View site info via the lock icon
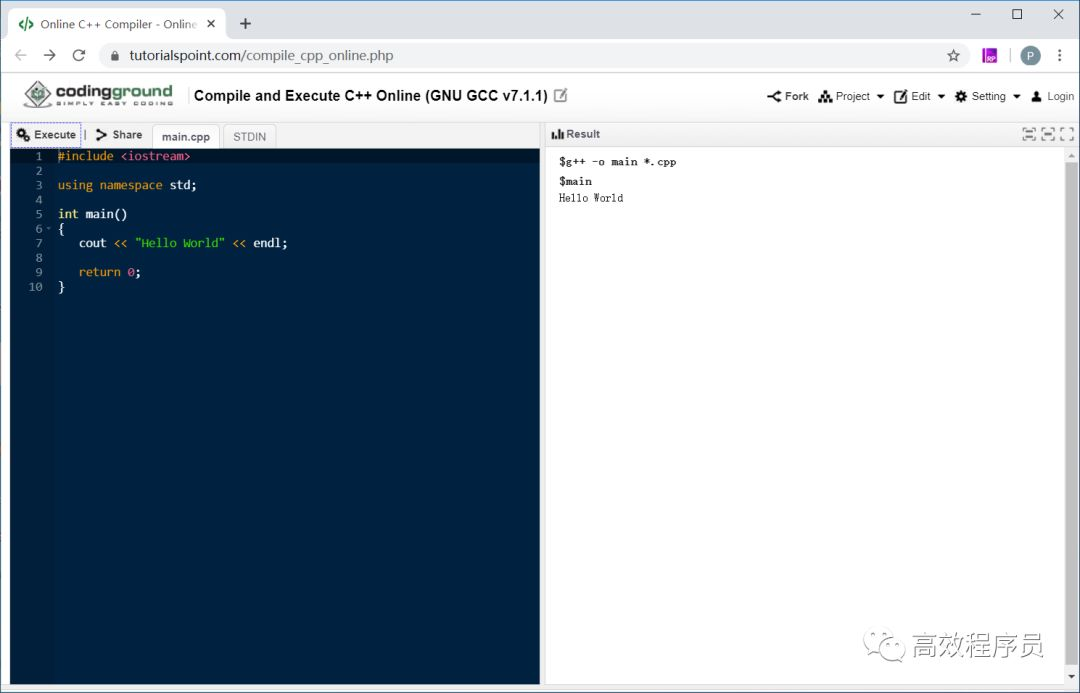1080x693 pixels. tap(114, 56)
